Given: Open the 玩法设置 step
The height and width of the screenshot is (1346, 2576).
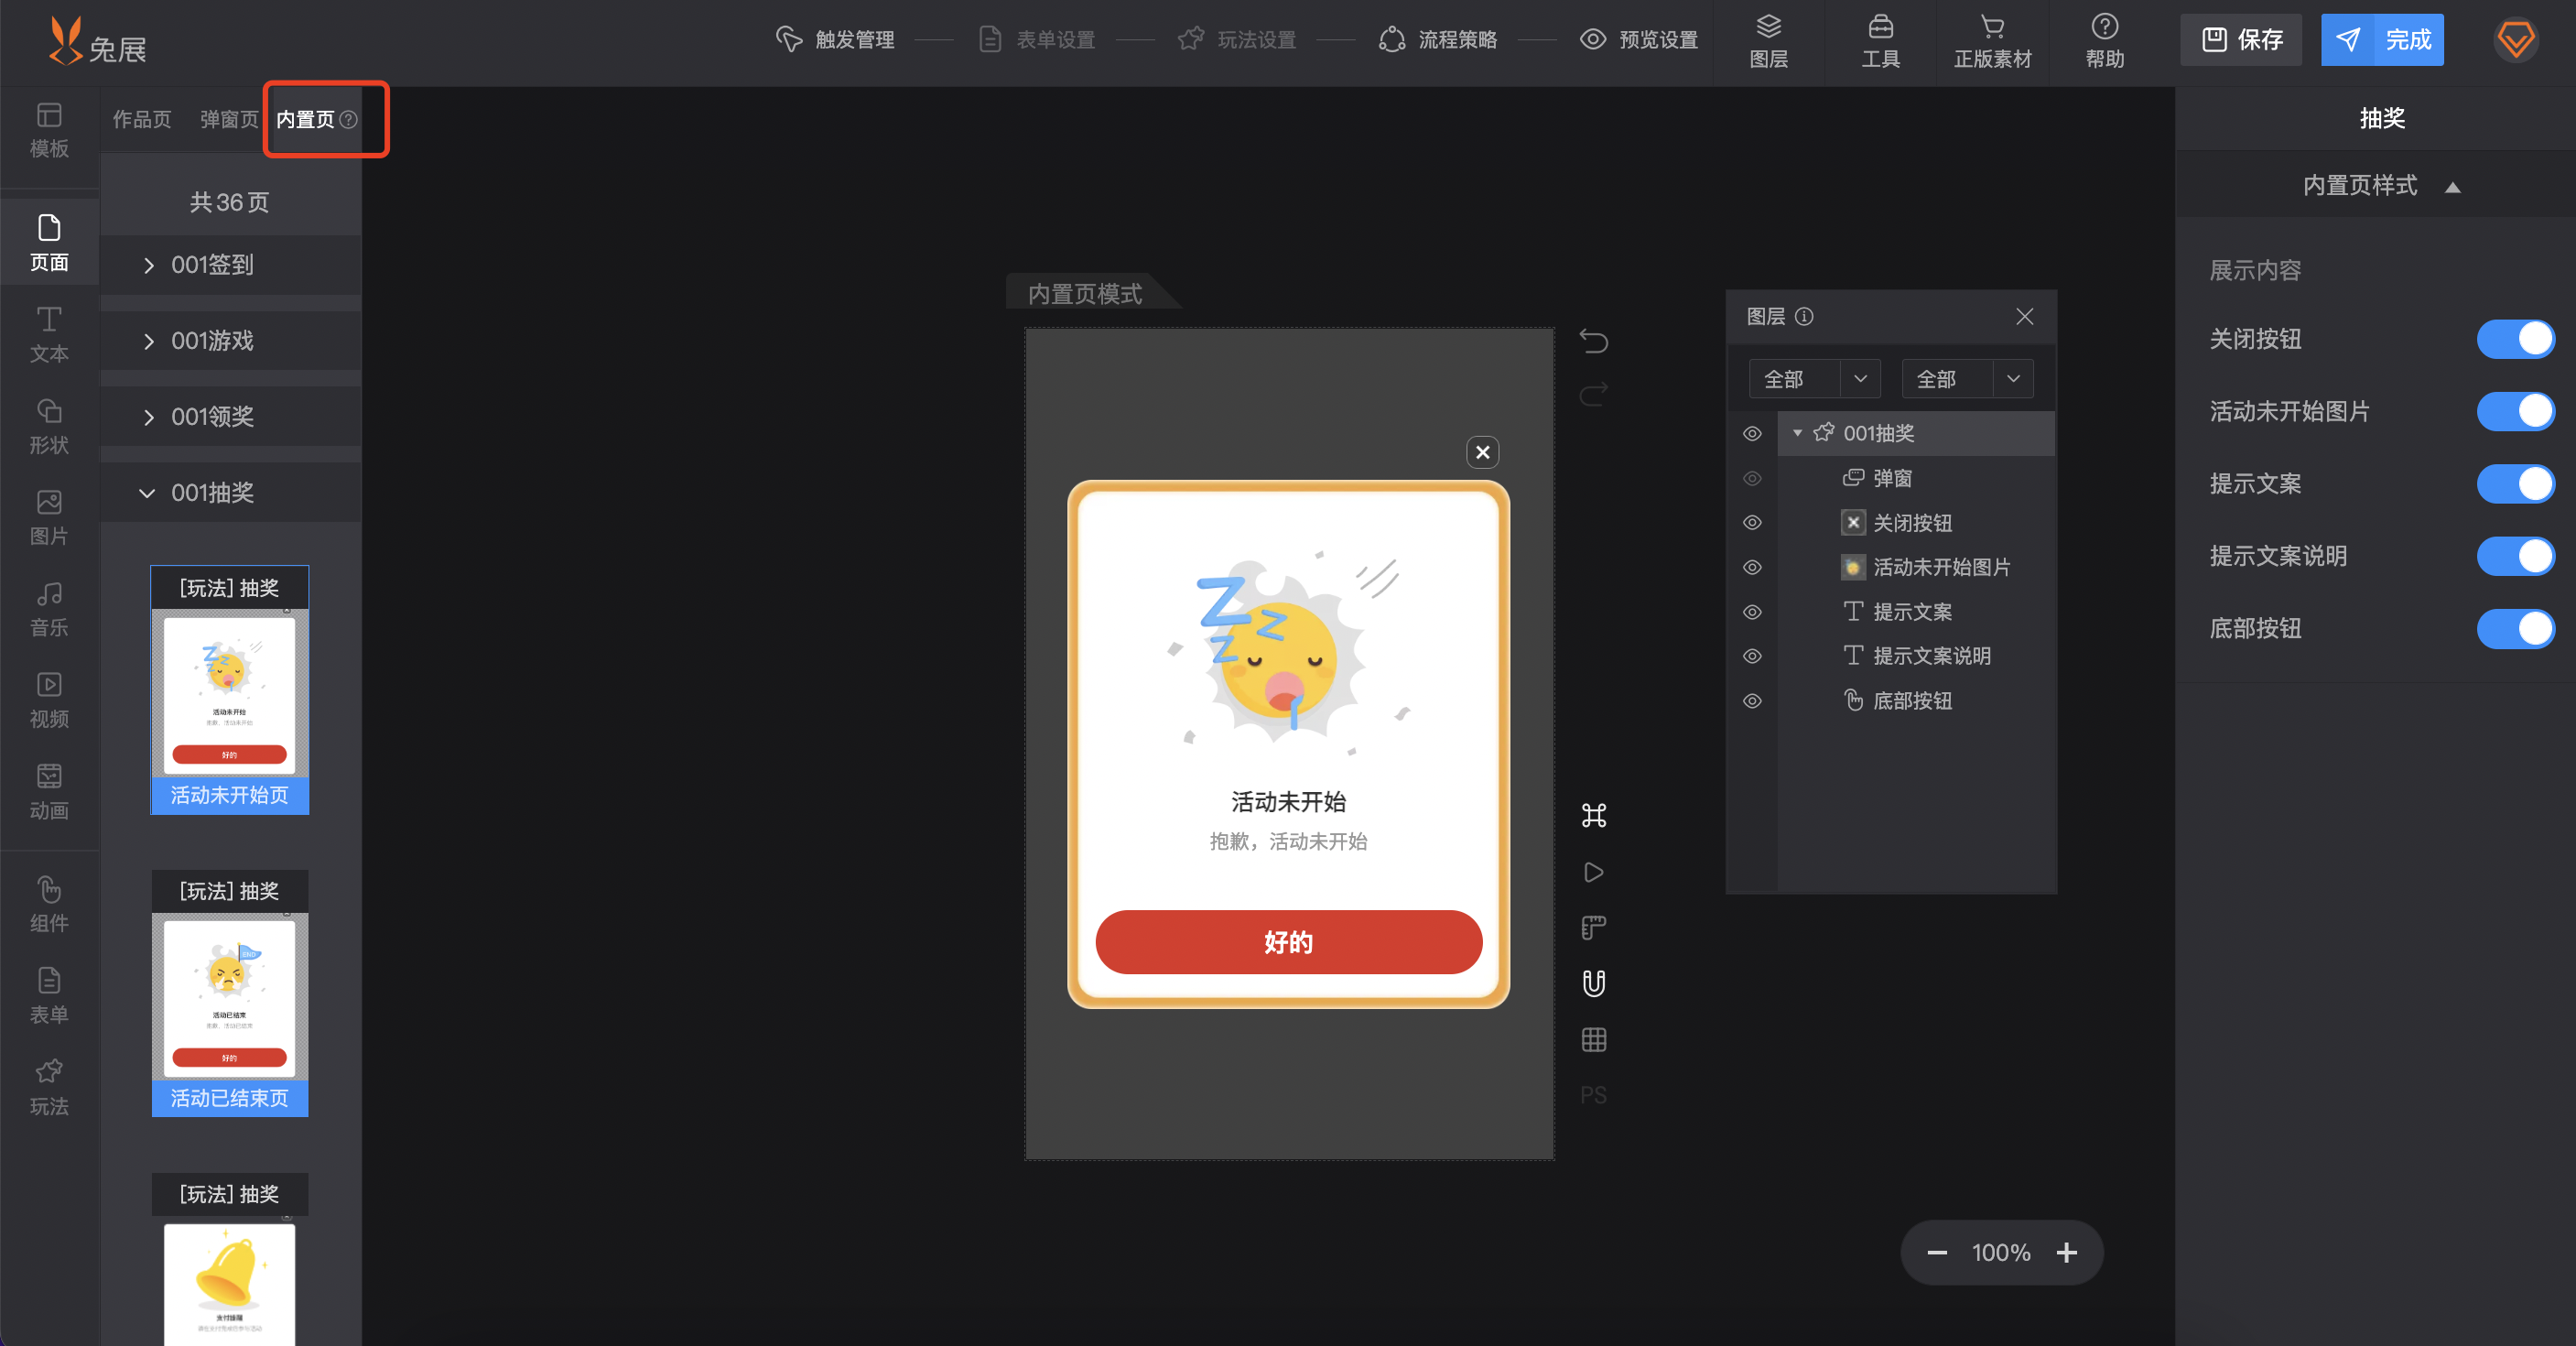Looking at the screenshot, I should coord(1237,40).
